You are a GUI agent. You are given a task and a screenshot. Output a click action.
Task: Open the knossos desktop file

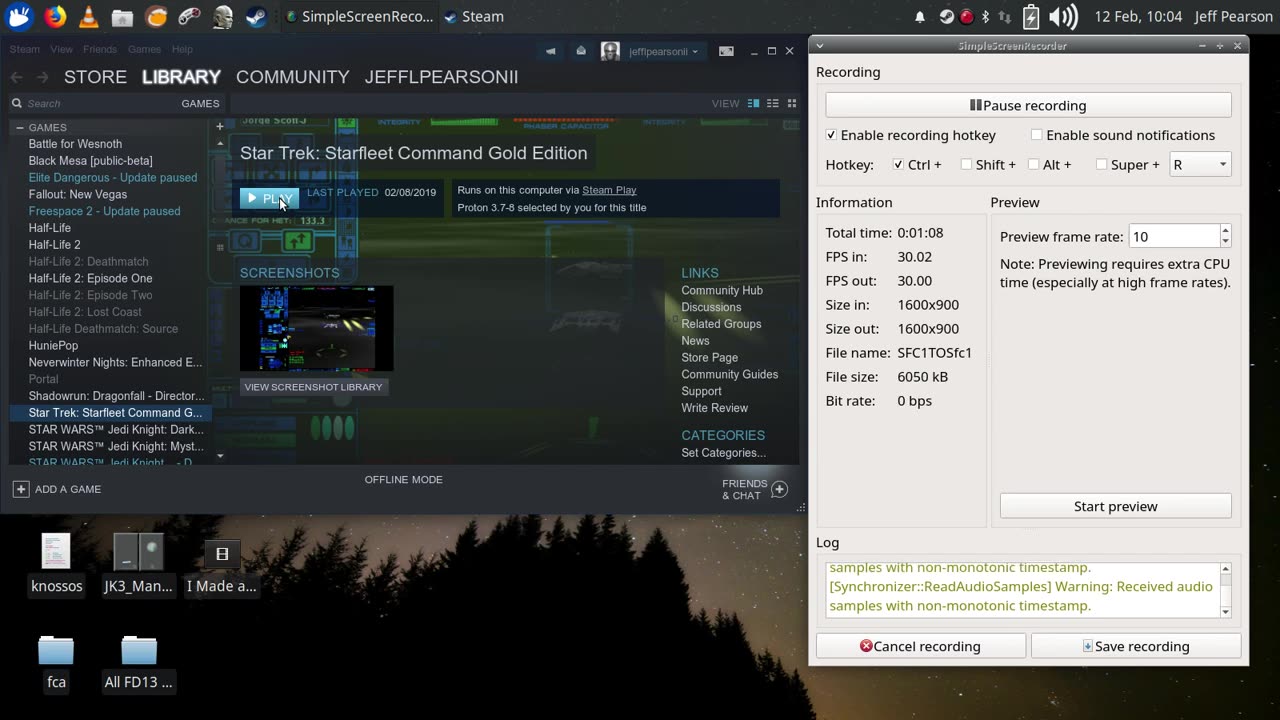point(56,564)
